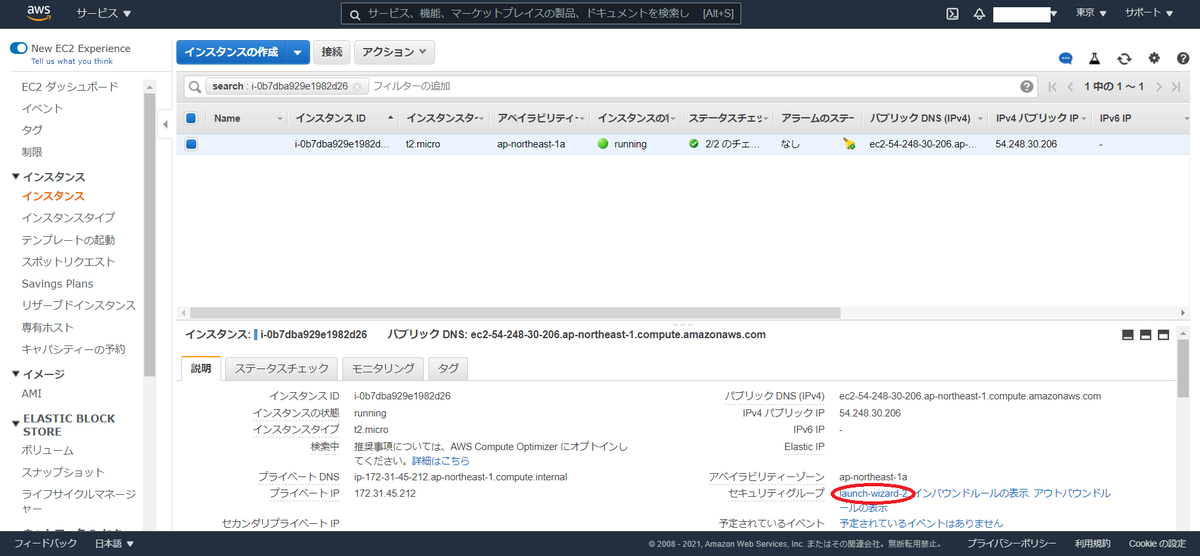Click the blue feedback chat bubble icon
Screen dimensions: 1200x556
[1066, 59]
